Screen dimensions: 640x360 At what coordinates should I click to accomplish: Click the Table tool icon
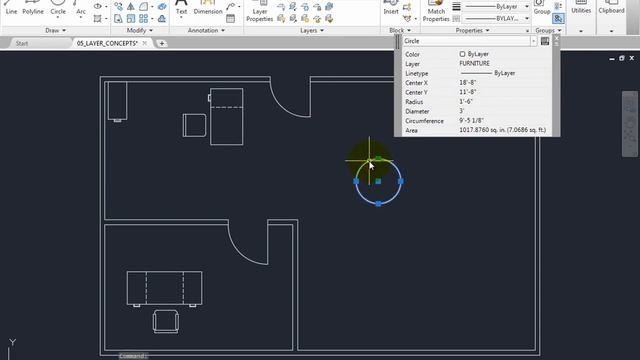[x=230, y=18]
